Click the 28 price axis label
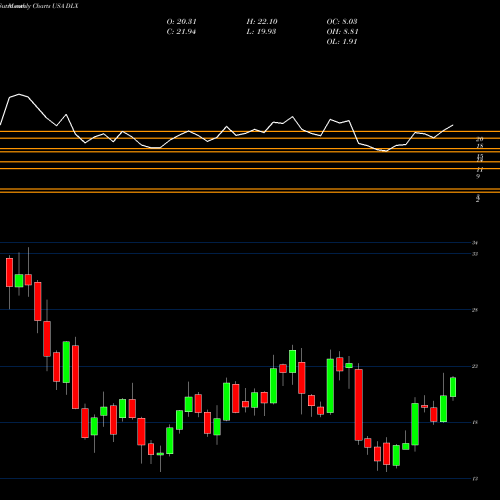The height and width of the screenshot is (500, 500). tap(475, 310)
